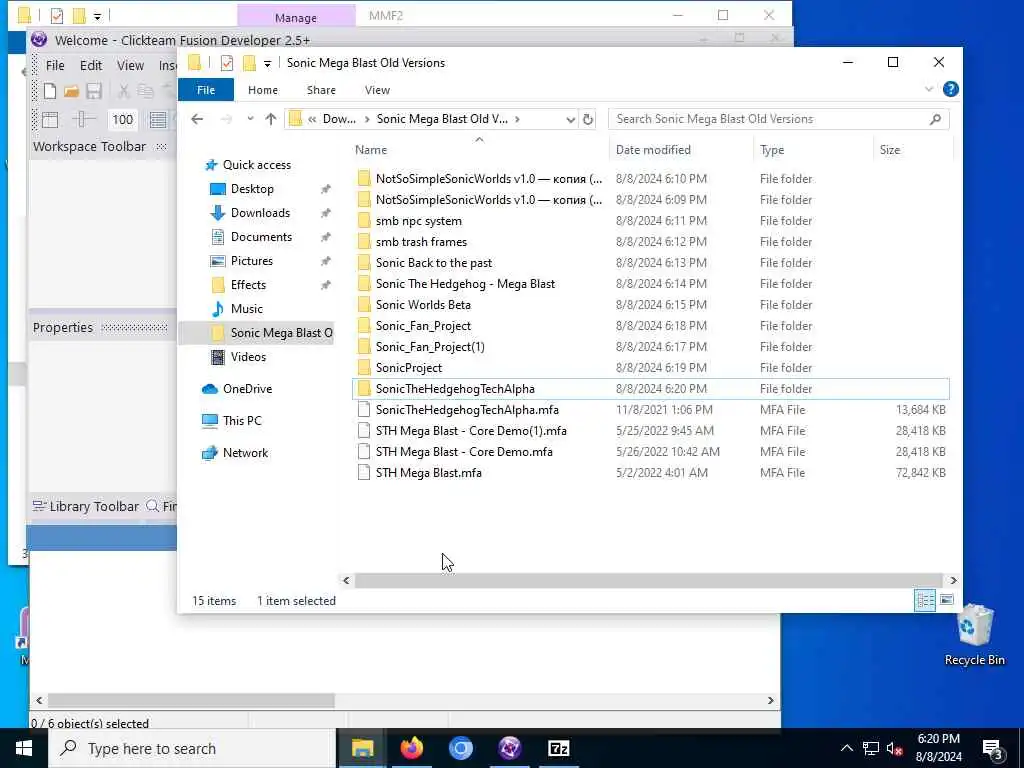Open the Edit menu in Clickteam Fusion
The image size is (1024, 768).
click(x=91, y=65)
